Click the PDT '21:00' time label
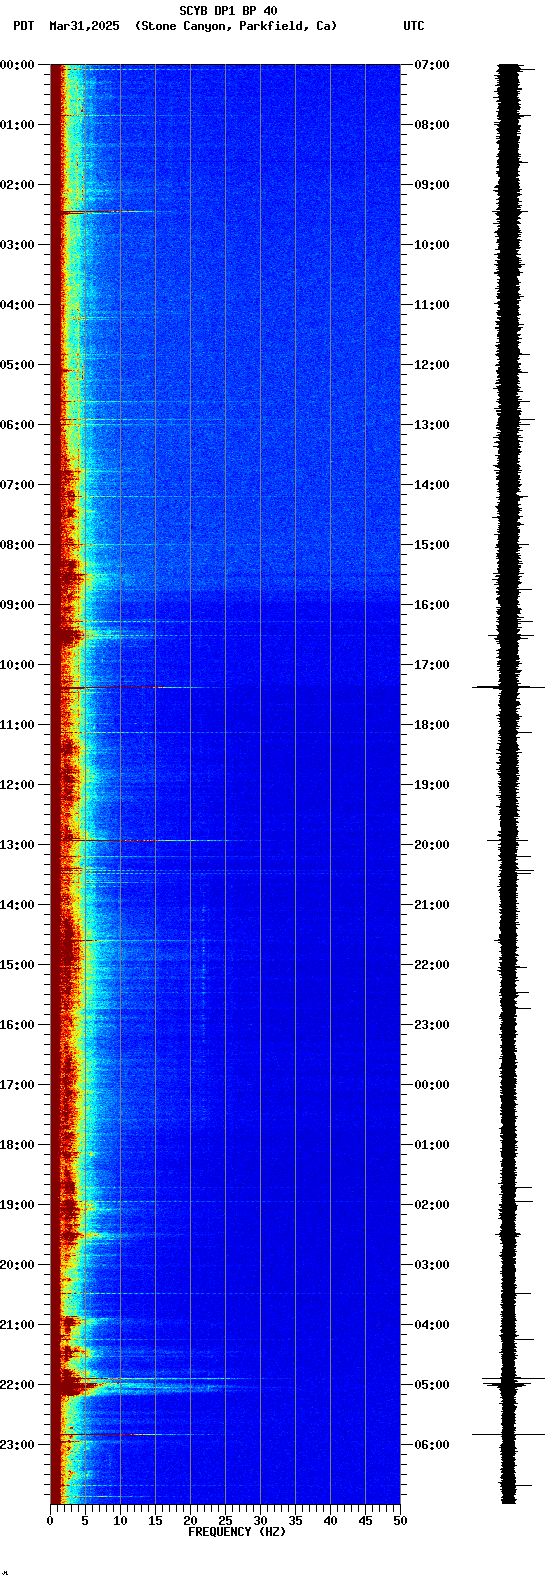Image resolution: width=552 pixels, height=1584 pixels. click(17, 1325)
